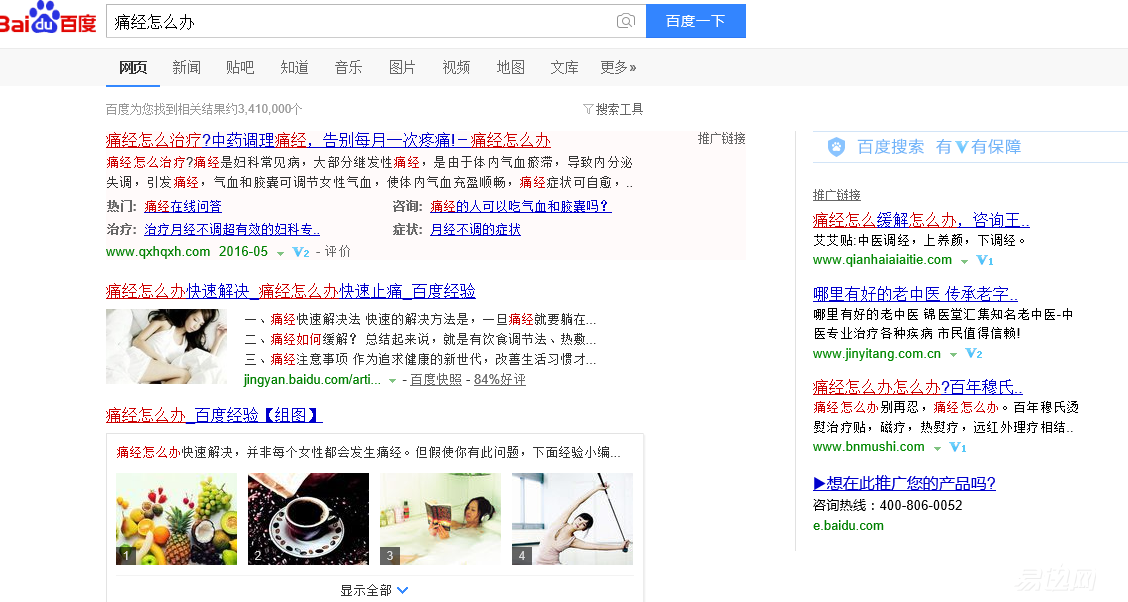Click V2 credit badge beside qxhqxh.com
This screenshot has height=602, width=1128.
301,252
